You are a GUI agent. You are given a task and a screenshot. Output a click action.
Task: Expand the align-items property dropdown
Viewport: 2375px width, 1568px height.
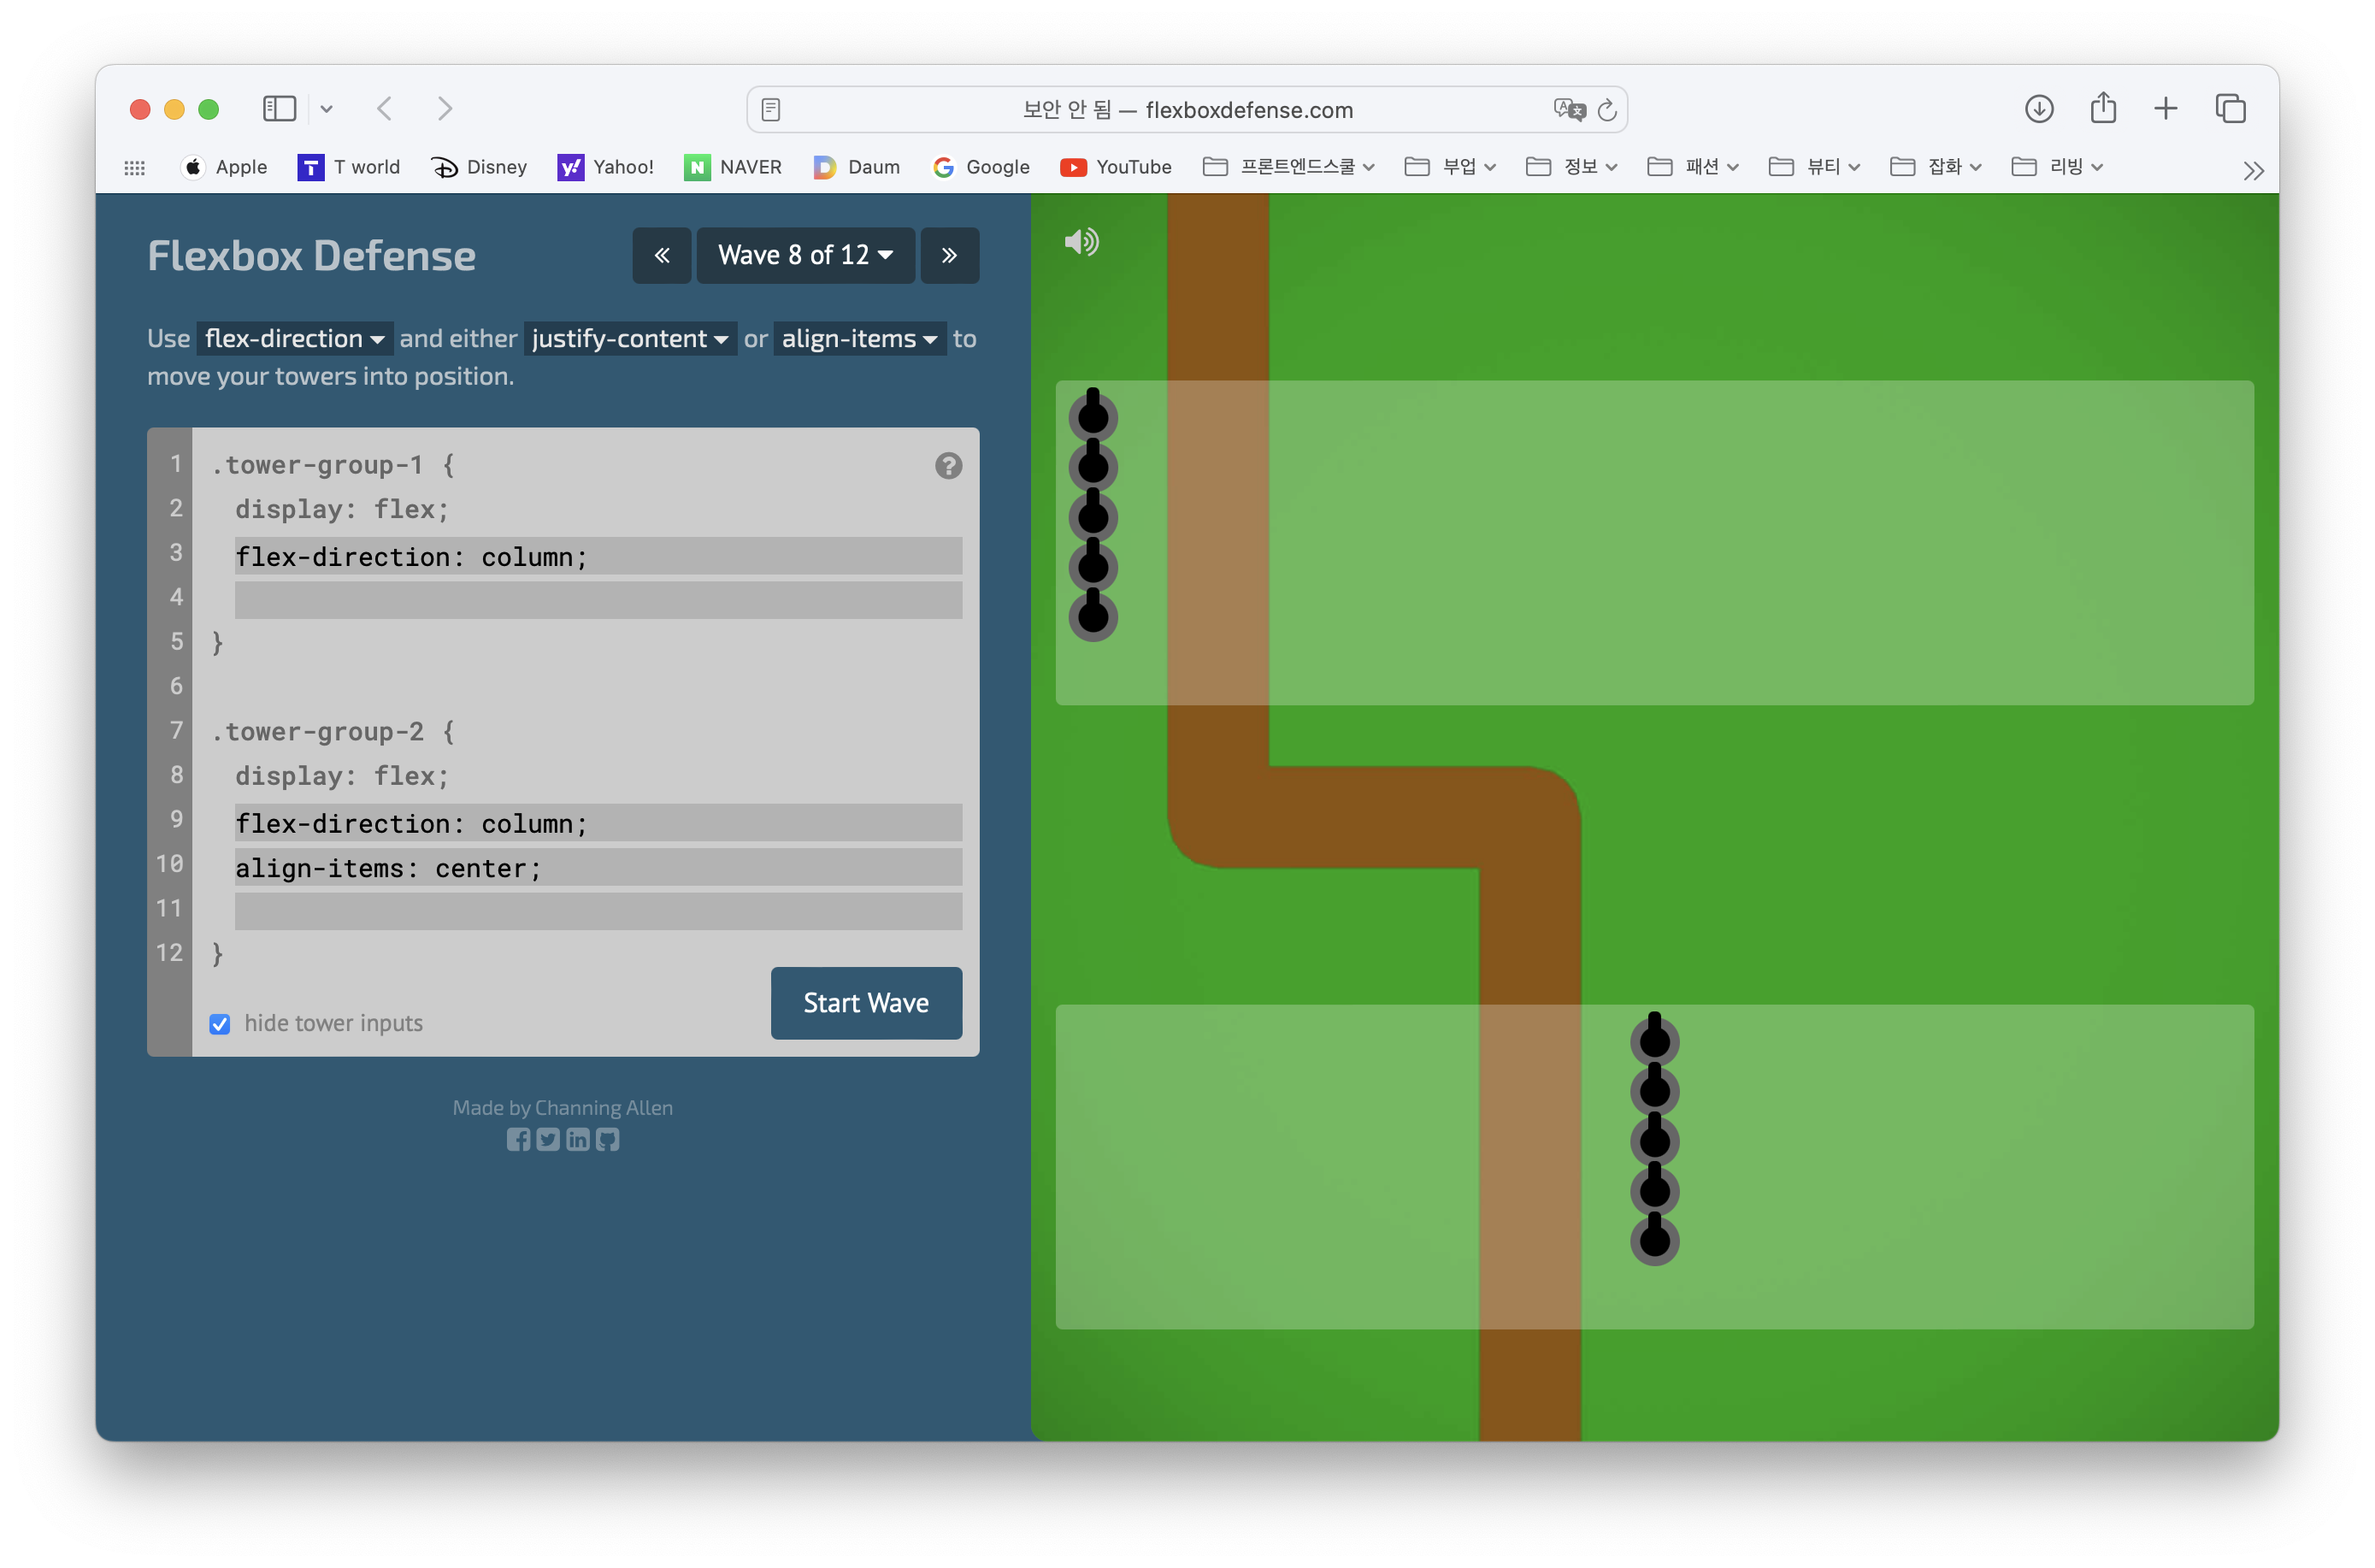(859, 339)
